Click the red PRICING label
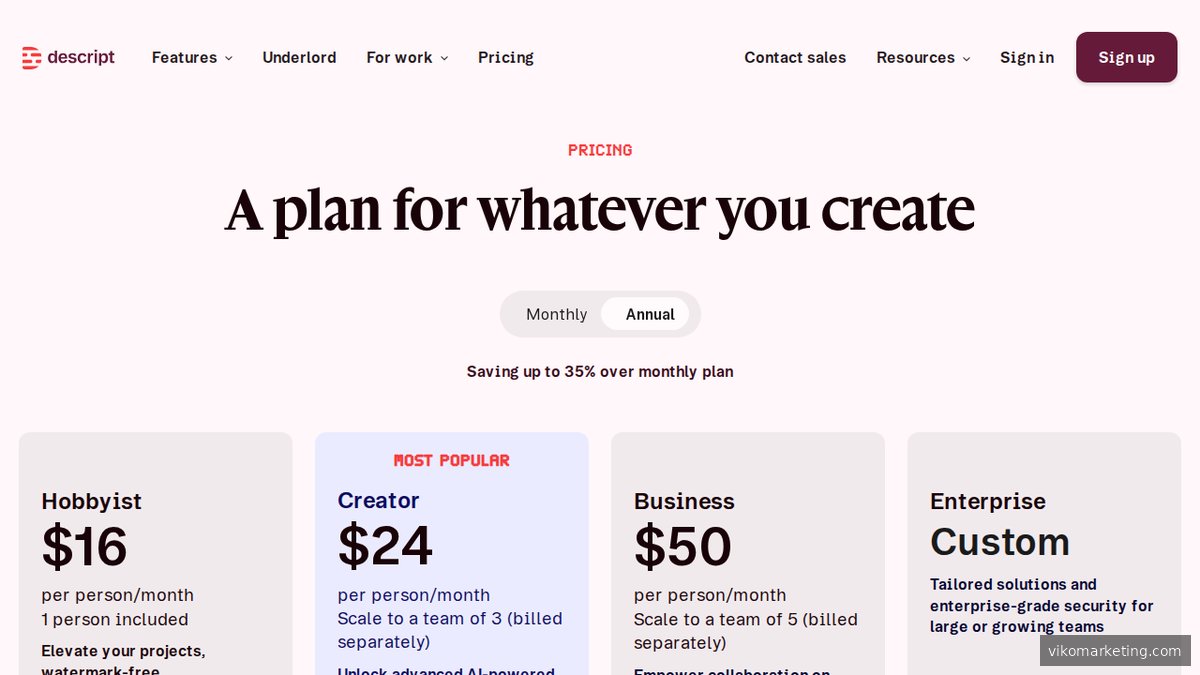This screenshot has height=675, width=1200. tap(600, 150)
